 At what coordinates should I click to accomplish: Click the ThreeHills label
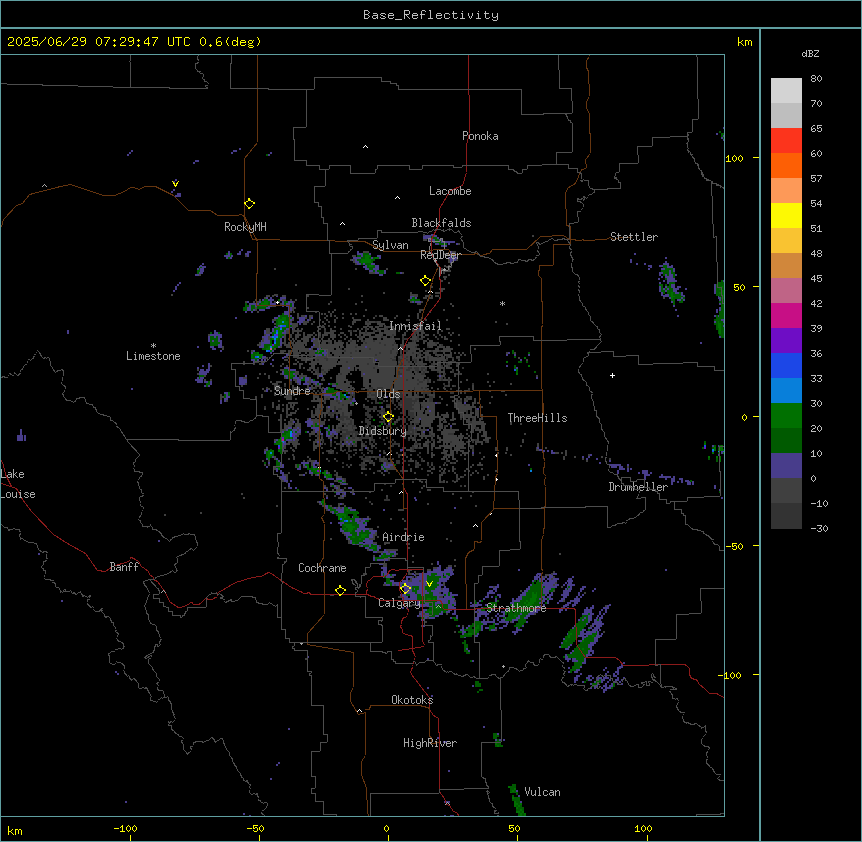(537, 418)
